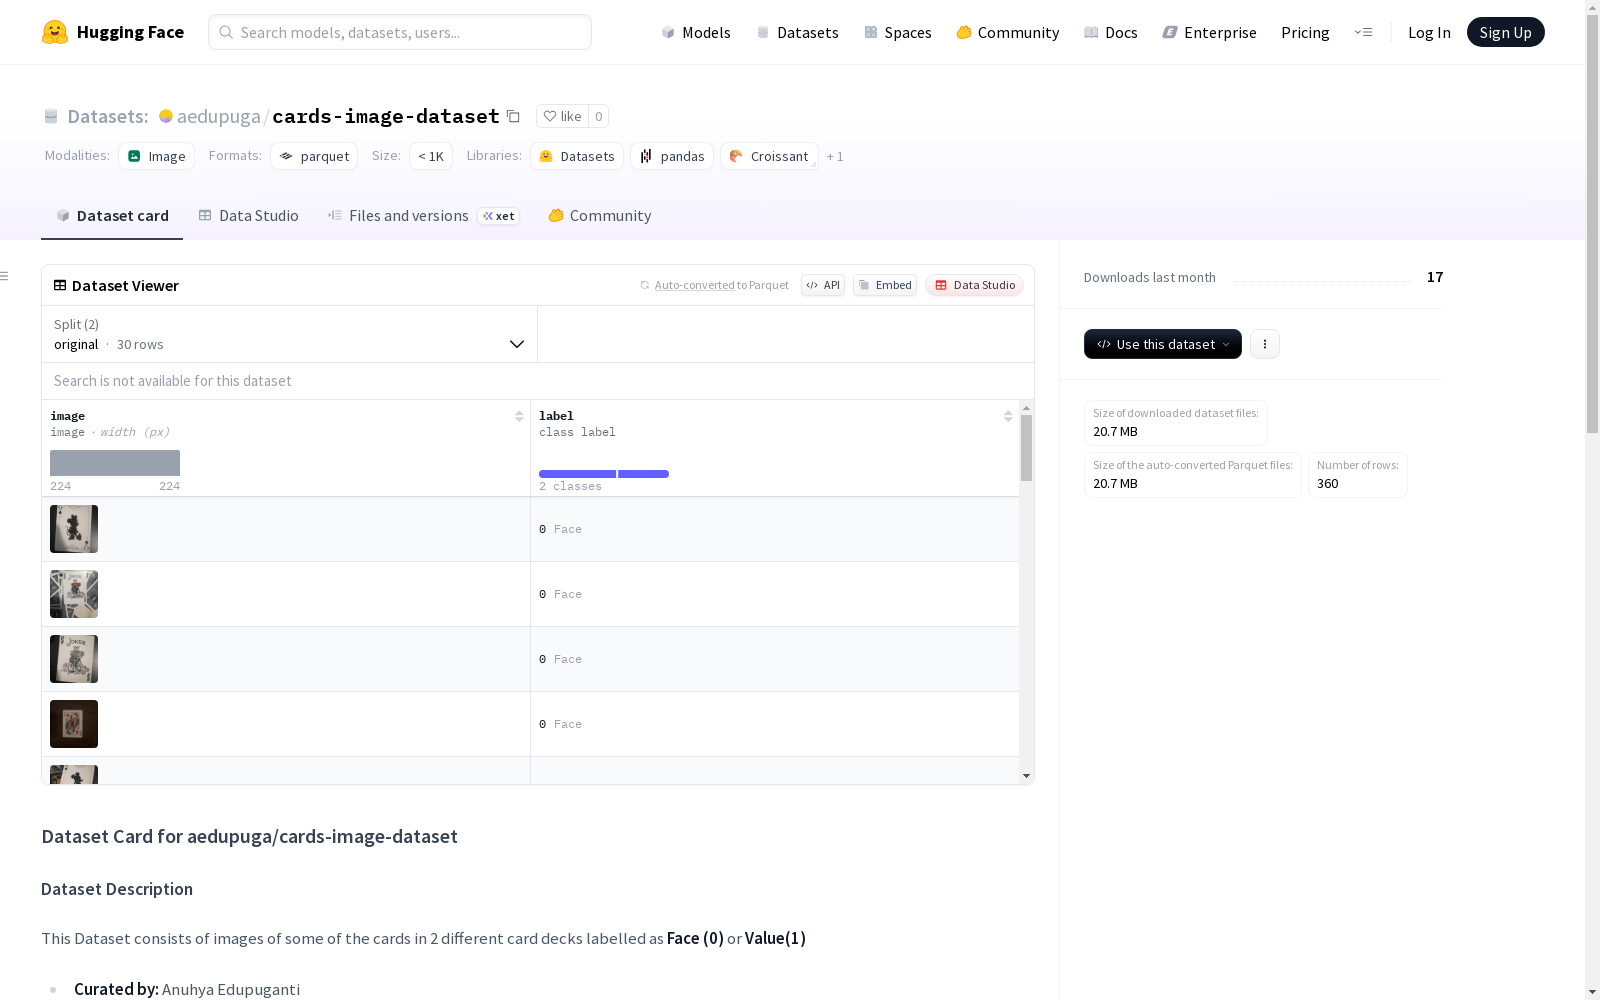Image resolution: width=1600 pixels, height=1000 pixels.
Task: Open the second row card image thumbnail
Action: point(74,594)
